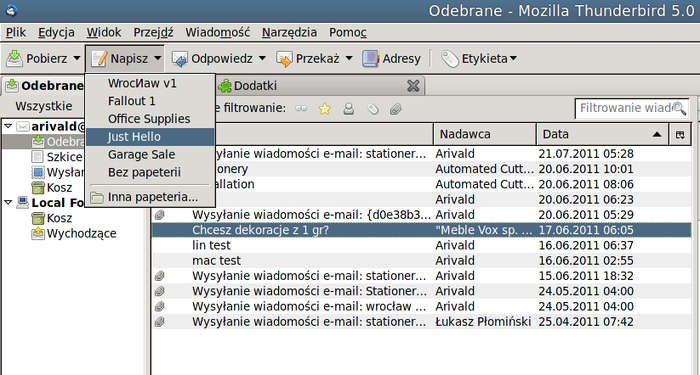Open the Plik menu
The width and height of the screenshot is (700, 375).
click(16, 32)
